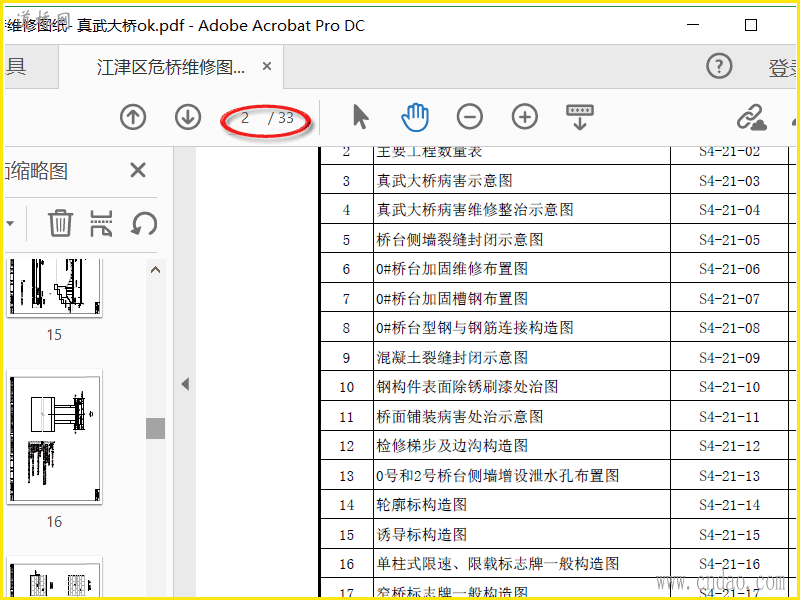Image resolution: width=800 pixels, height=600 pixels.
Task: Click drawing number S4-21-03
Action: click(729, 181)
